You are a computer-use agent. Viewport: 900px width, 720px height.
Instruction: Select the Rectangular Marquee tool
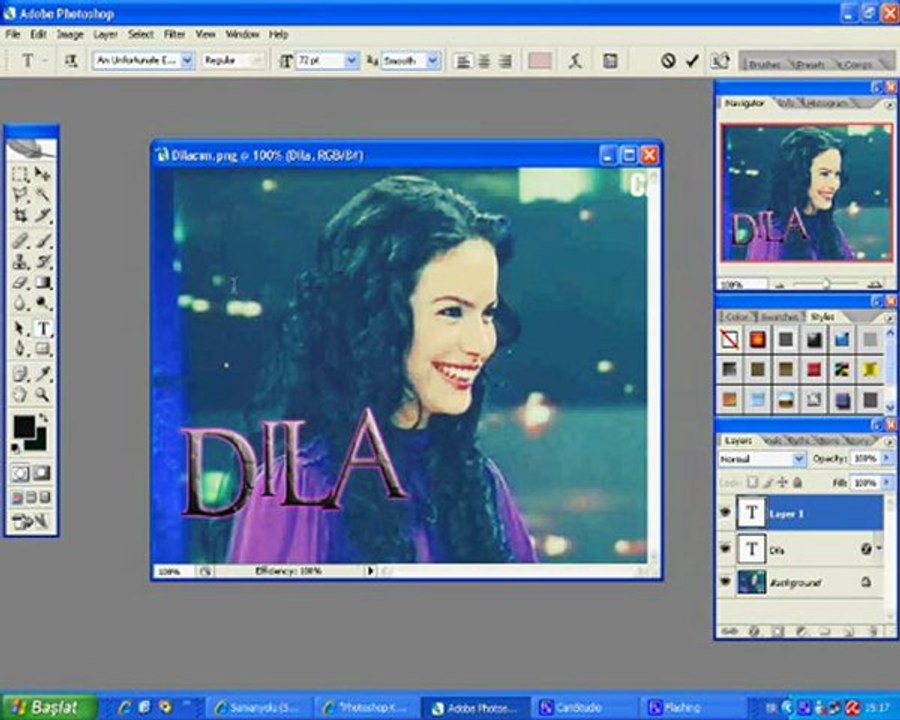click(20, 174)
